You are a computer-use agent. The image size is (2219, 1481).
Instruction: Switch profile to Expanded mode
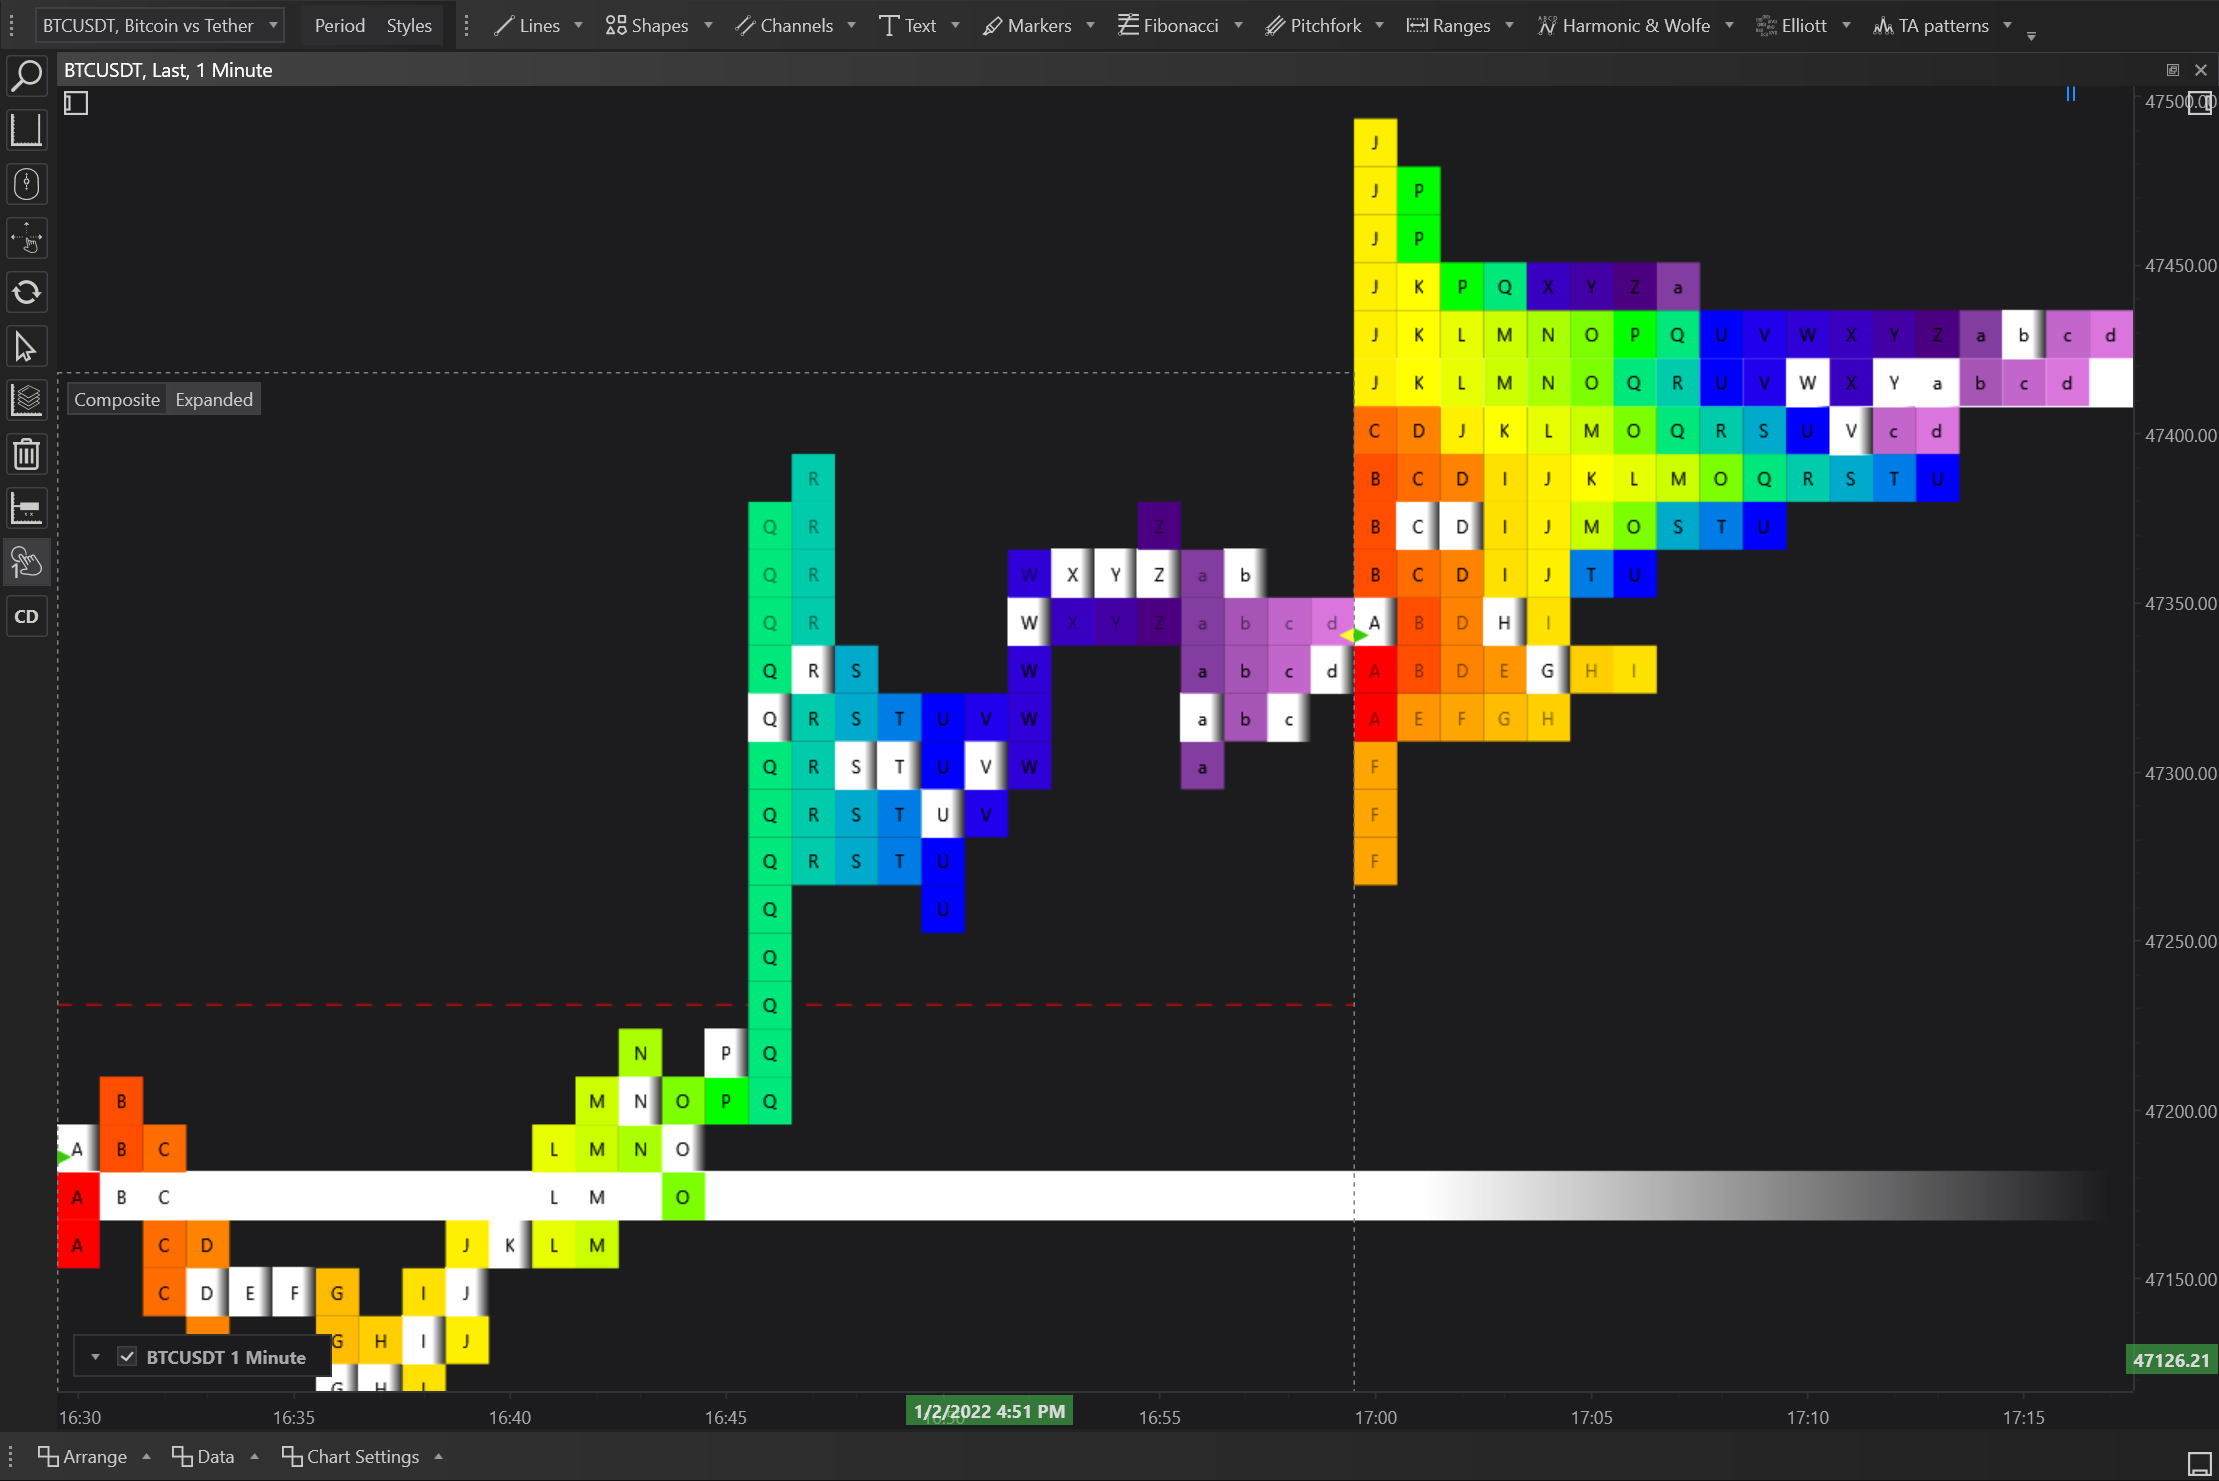click(x=214, y=400)
